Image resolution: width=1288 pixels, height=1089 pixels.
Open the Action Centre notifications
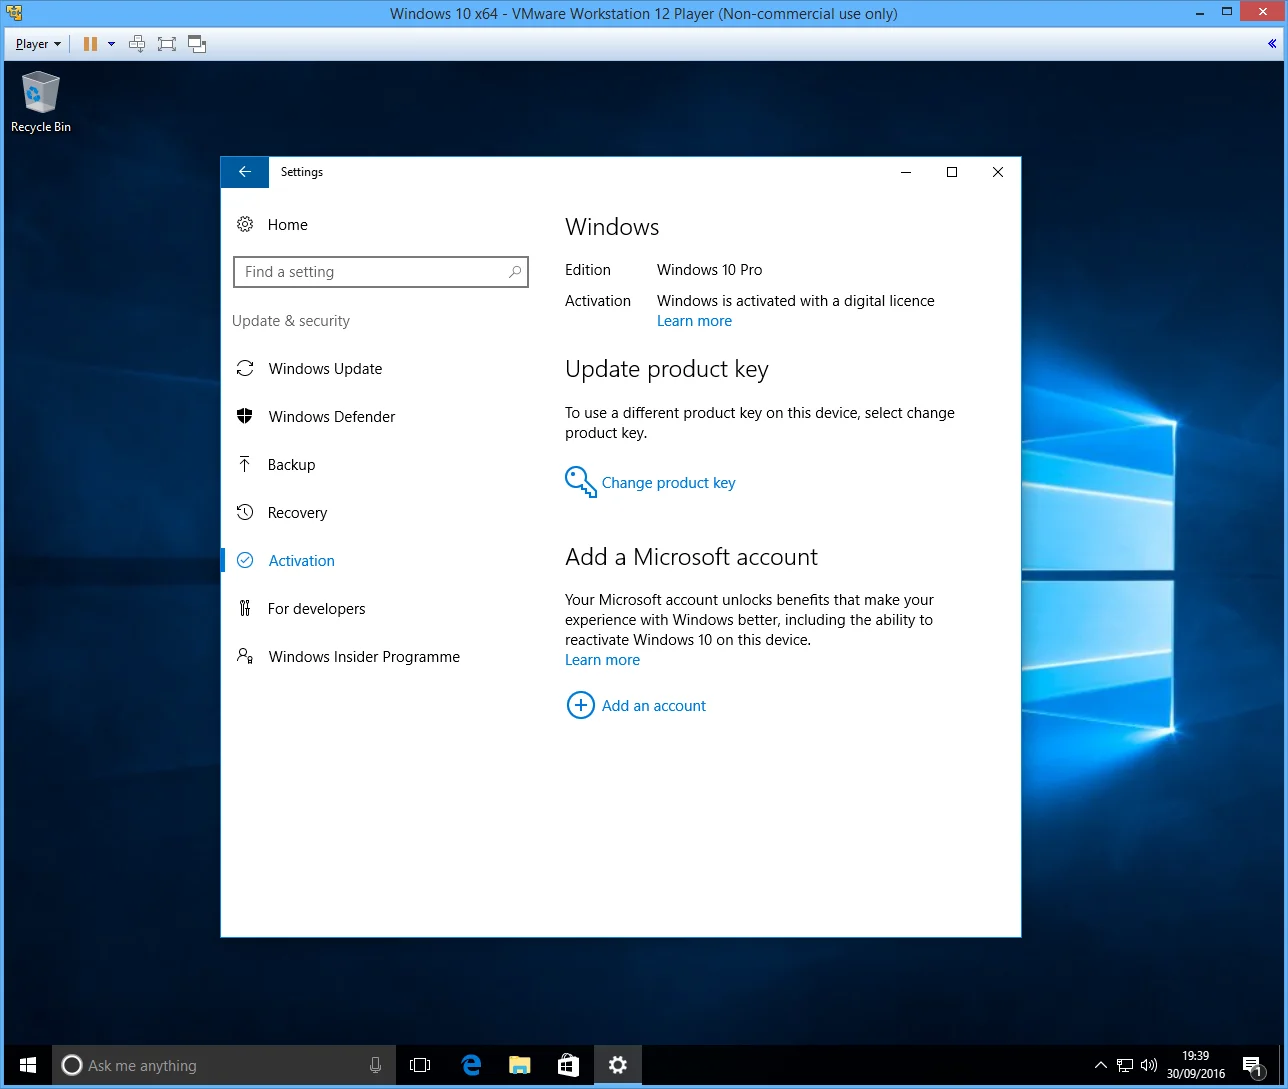point(1252,1066)
